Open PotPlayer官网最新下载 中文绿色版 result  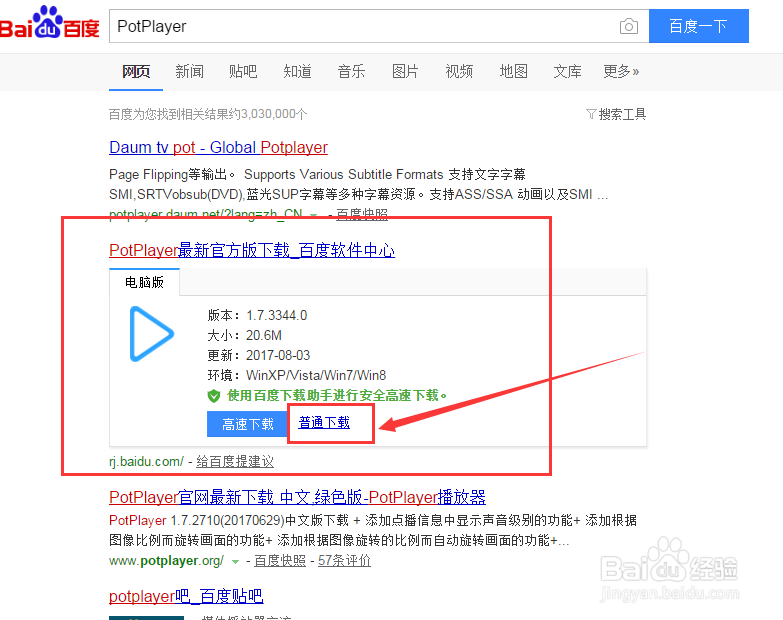(x=297, y=497)
